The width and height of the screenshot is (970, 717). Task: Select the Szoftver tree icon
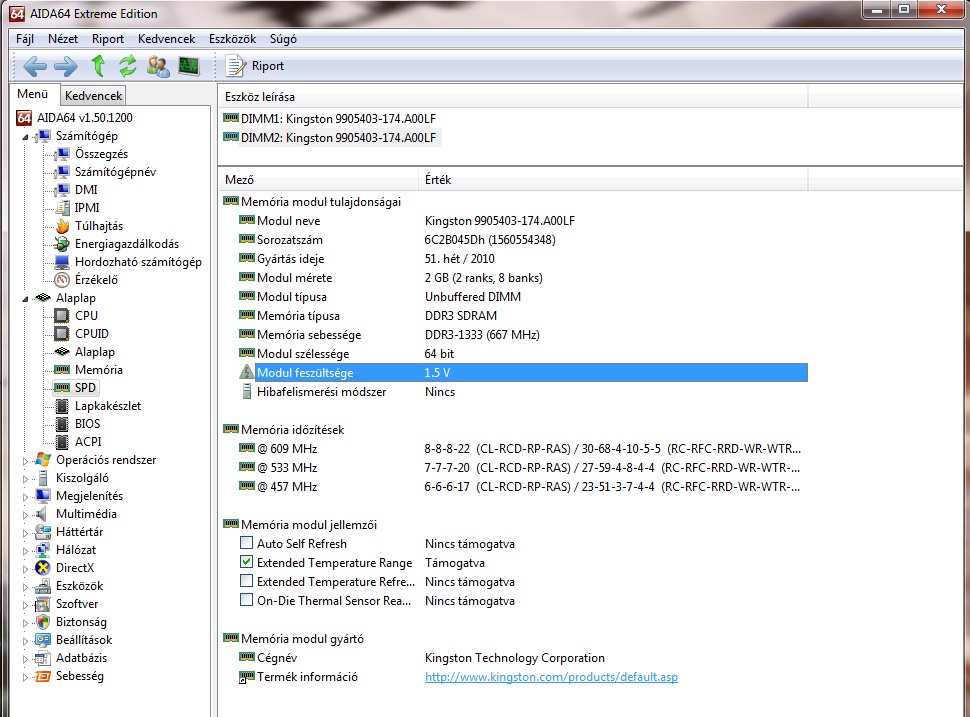click(x=43, y=604)
